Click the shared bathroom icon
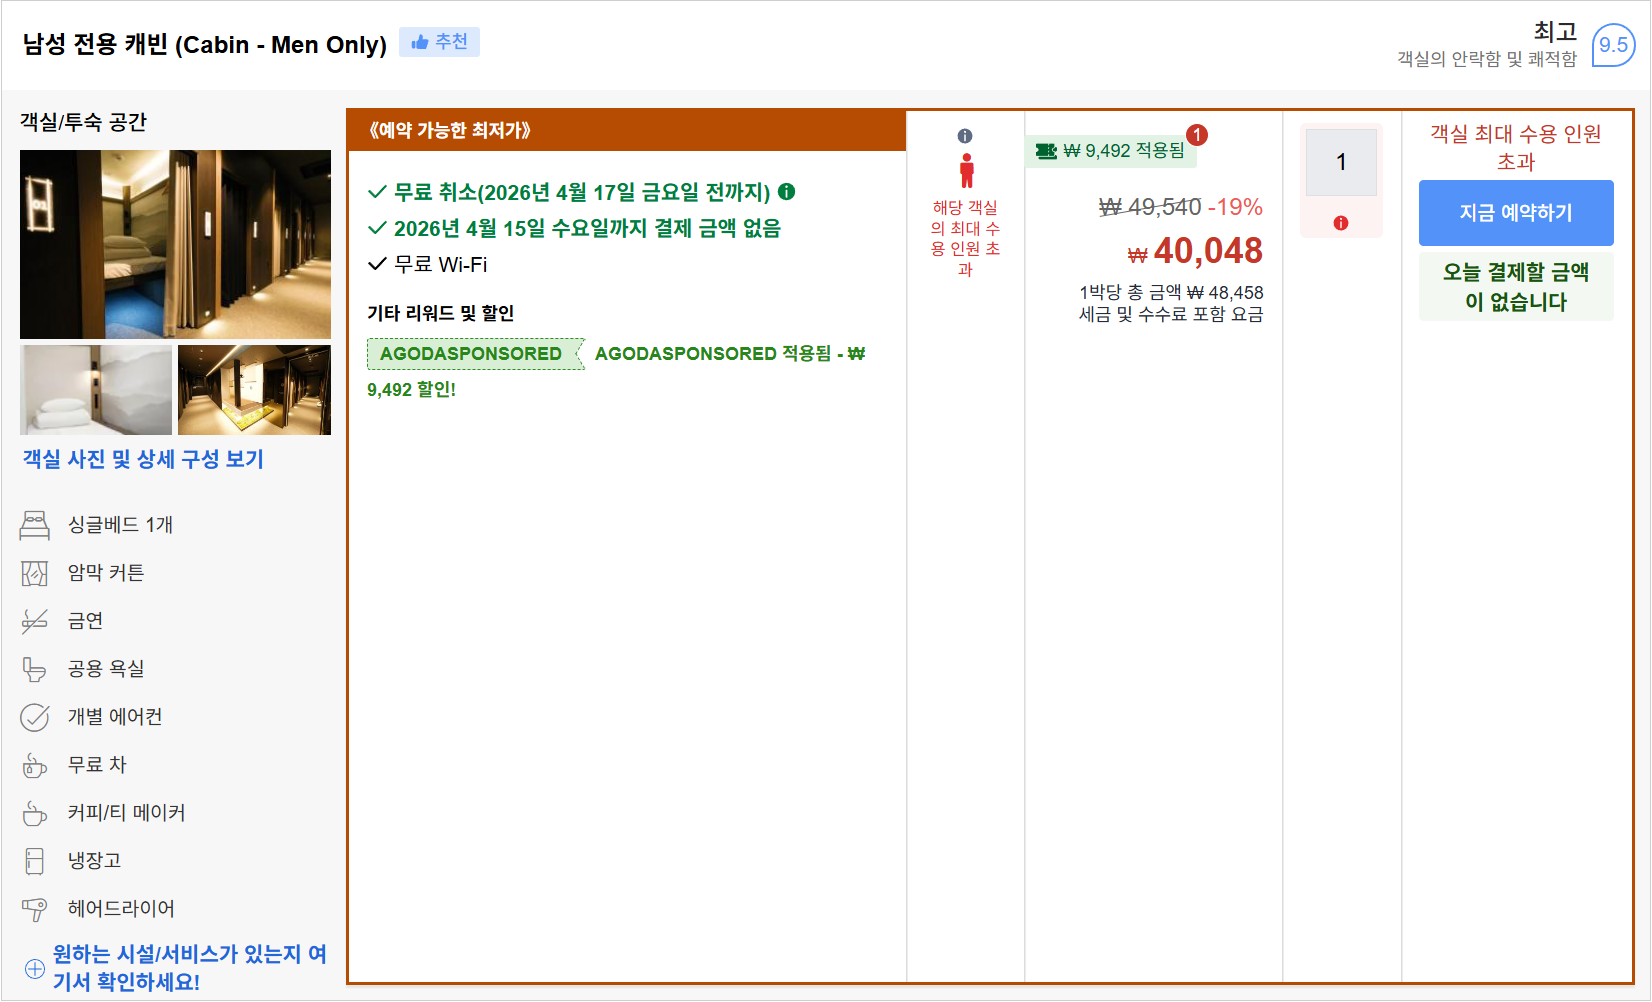 pos(35,669)
